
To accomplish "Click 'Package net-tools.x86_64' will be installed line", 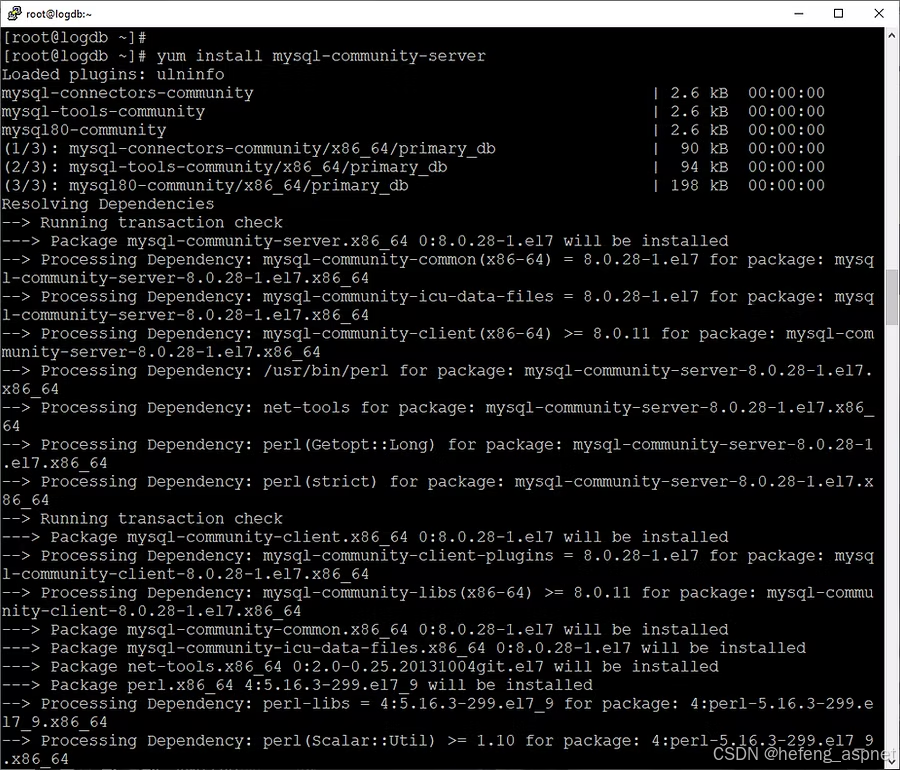I will click(x=360, y=667).
